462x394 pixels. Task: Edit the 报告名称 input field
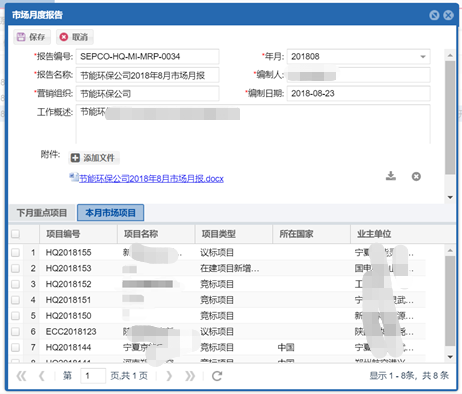coord(147,75)
